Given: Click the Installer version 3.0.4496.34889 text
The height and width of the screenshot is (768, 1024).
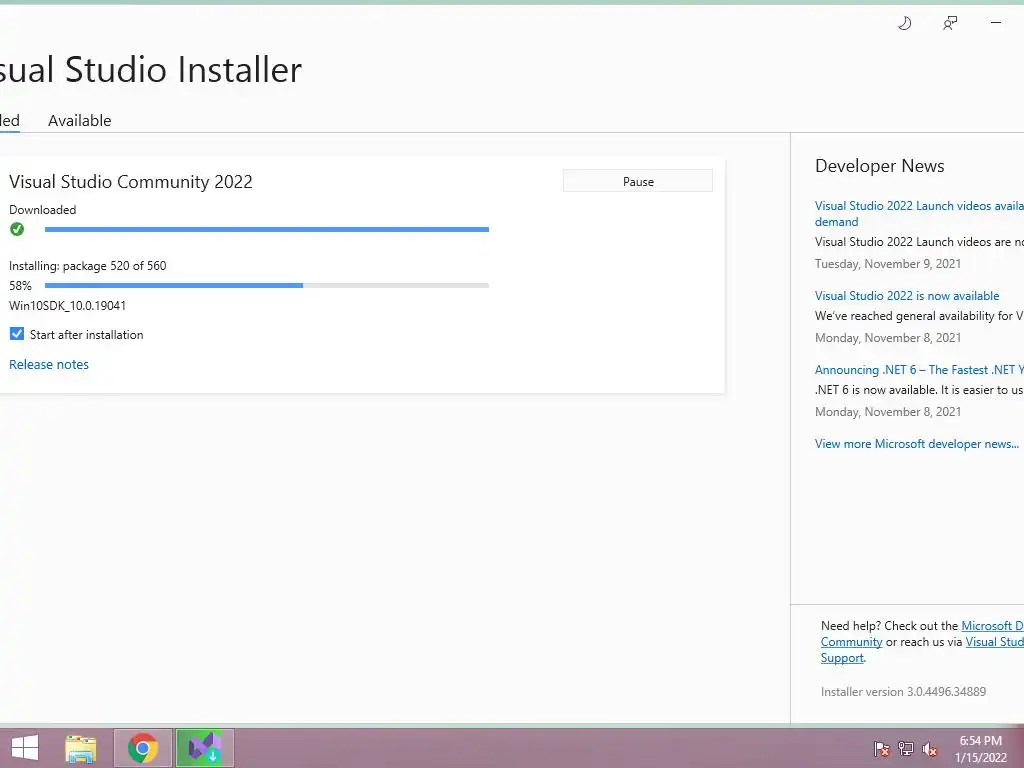Looking at the screenshot, I should point(903,692).
